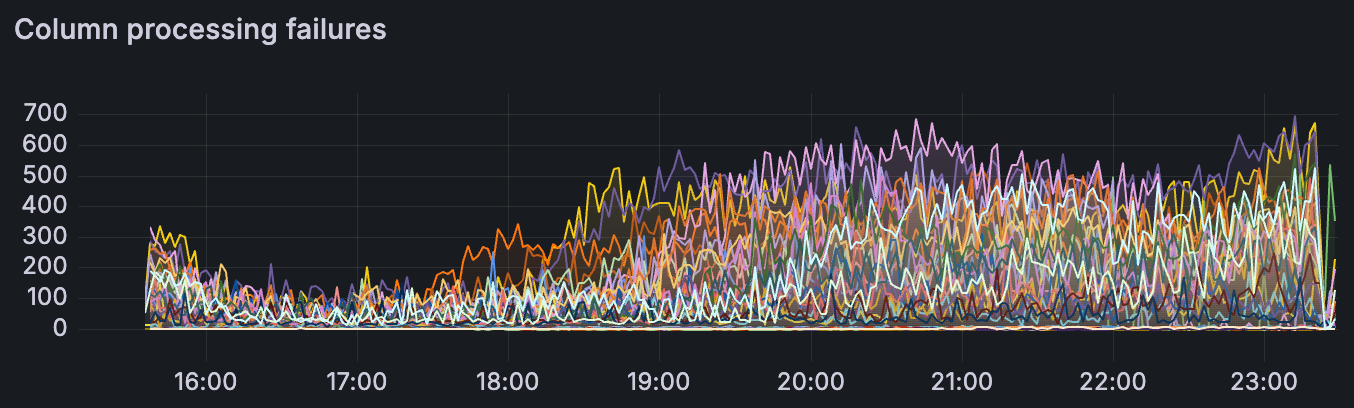Viewport: 1354px width, 408px height.
Task: Click the 21:00 time axis label
Action: coord(961,381)
